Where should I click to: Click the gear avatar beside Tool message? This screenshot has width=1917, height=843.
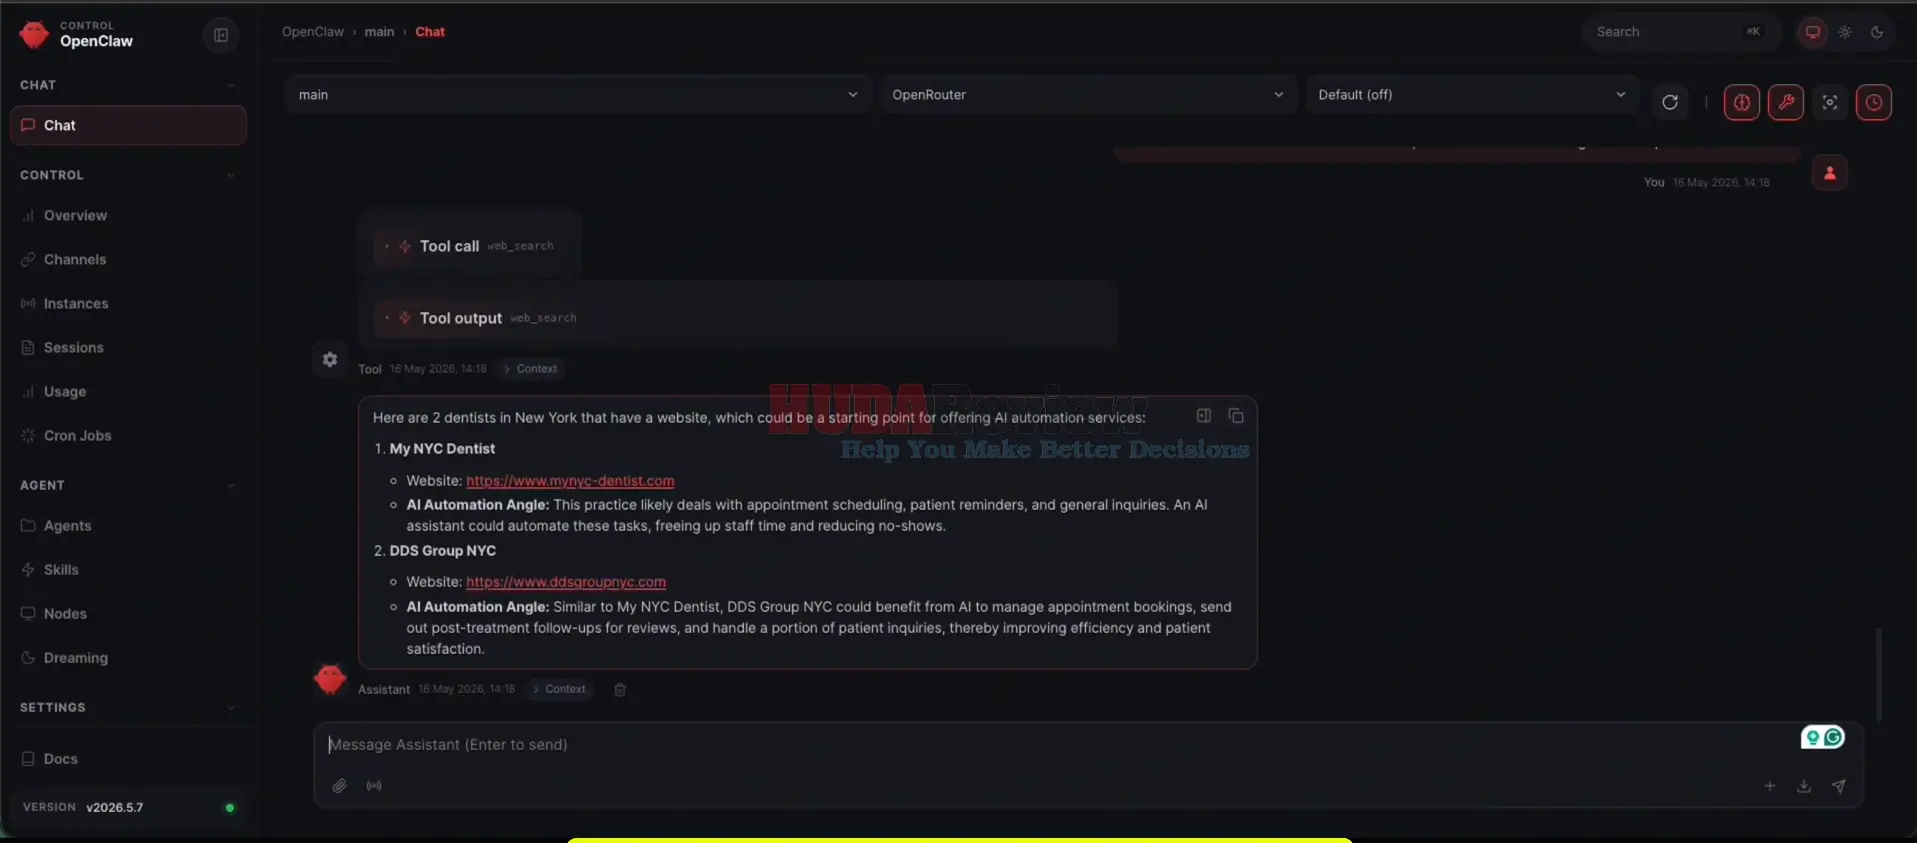click(x=330, y=360)
